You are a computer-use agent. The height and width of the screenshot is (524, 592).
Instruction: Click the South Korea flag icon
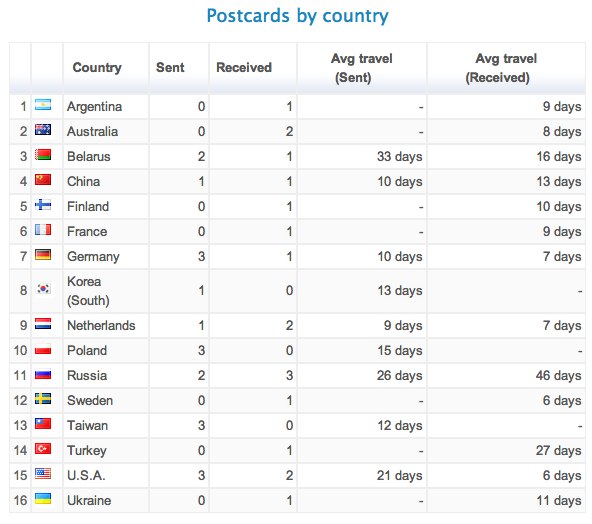coord(43,289)
